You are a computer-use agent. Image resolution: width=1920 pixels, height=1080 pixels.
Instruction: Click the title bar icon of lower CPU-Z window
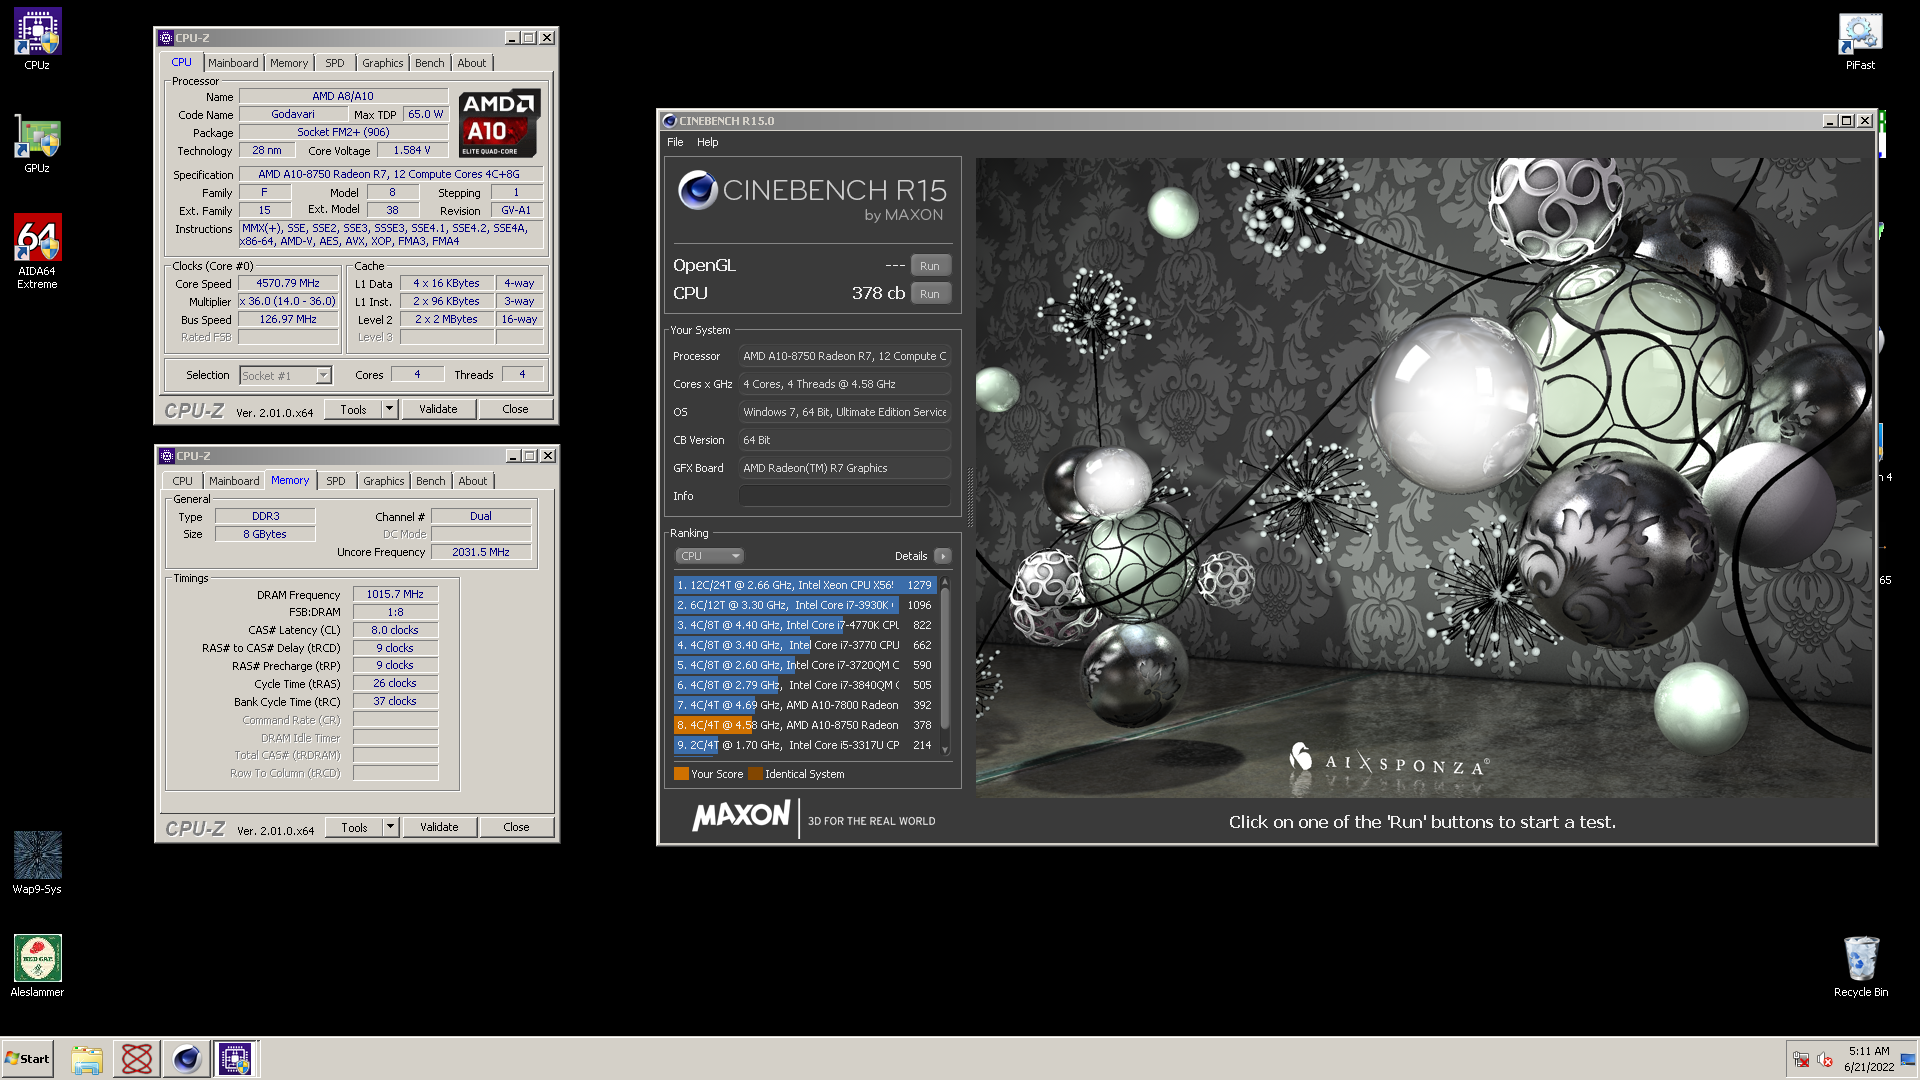[167, 456]
